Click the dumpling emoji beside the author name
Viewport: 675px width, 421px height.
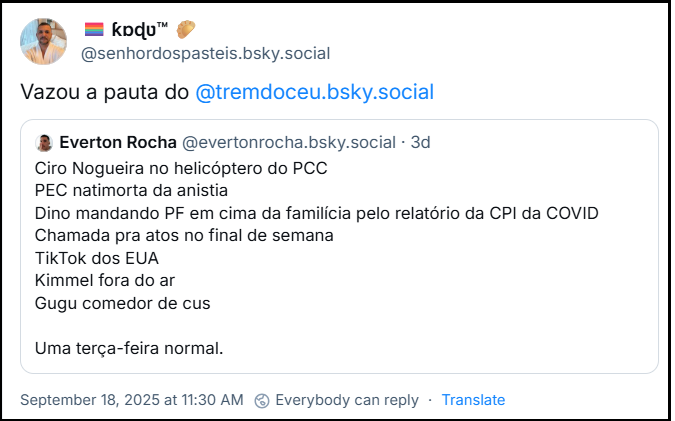click(186, 29)
